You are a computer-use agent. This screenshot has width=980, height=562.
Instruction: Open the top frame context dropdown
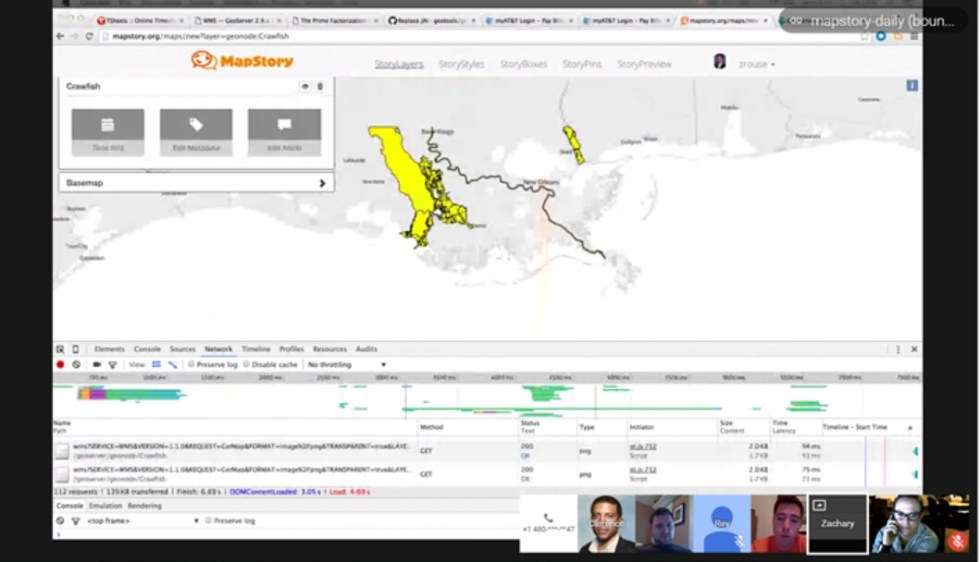142,521
